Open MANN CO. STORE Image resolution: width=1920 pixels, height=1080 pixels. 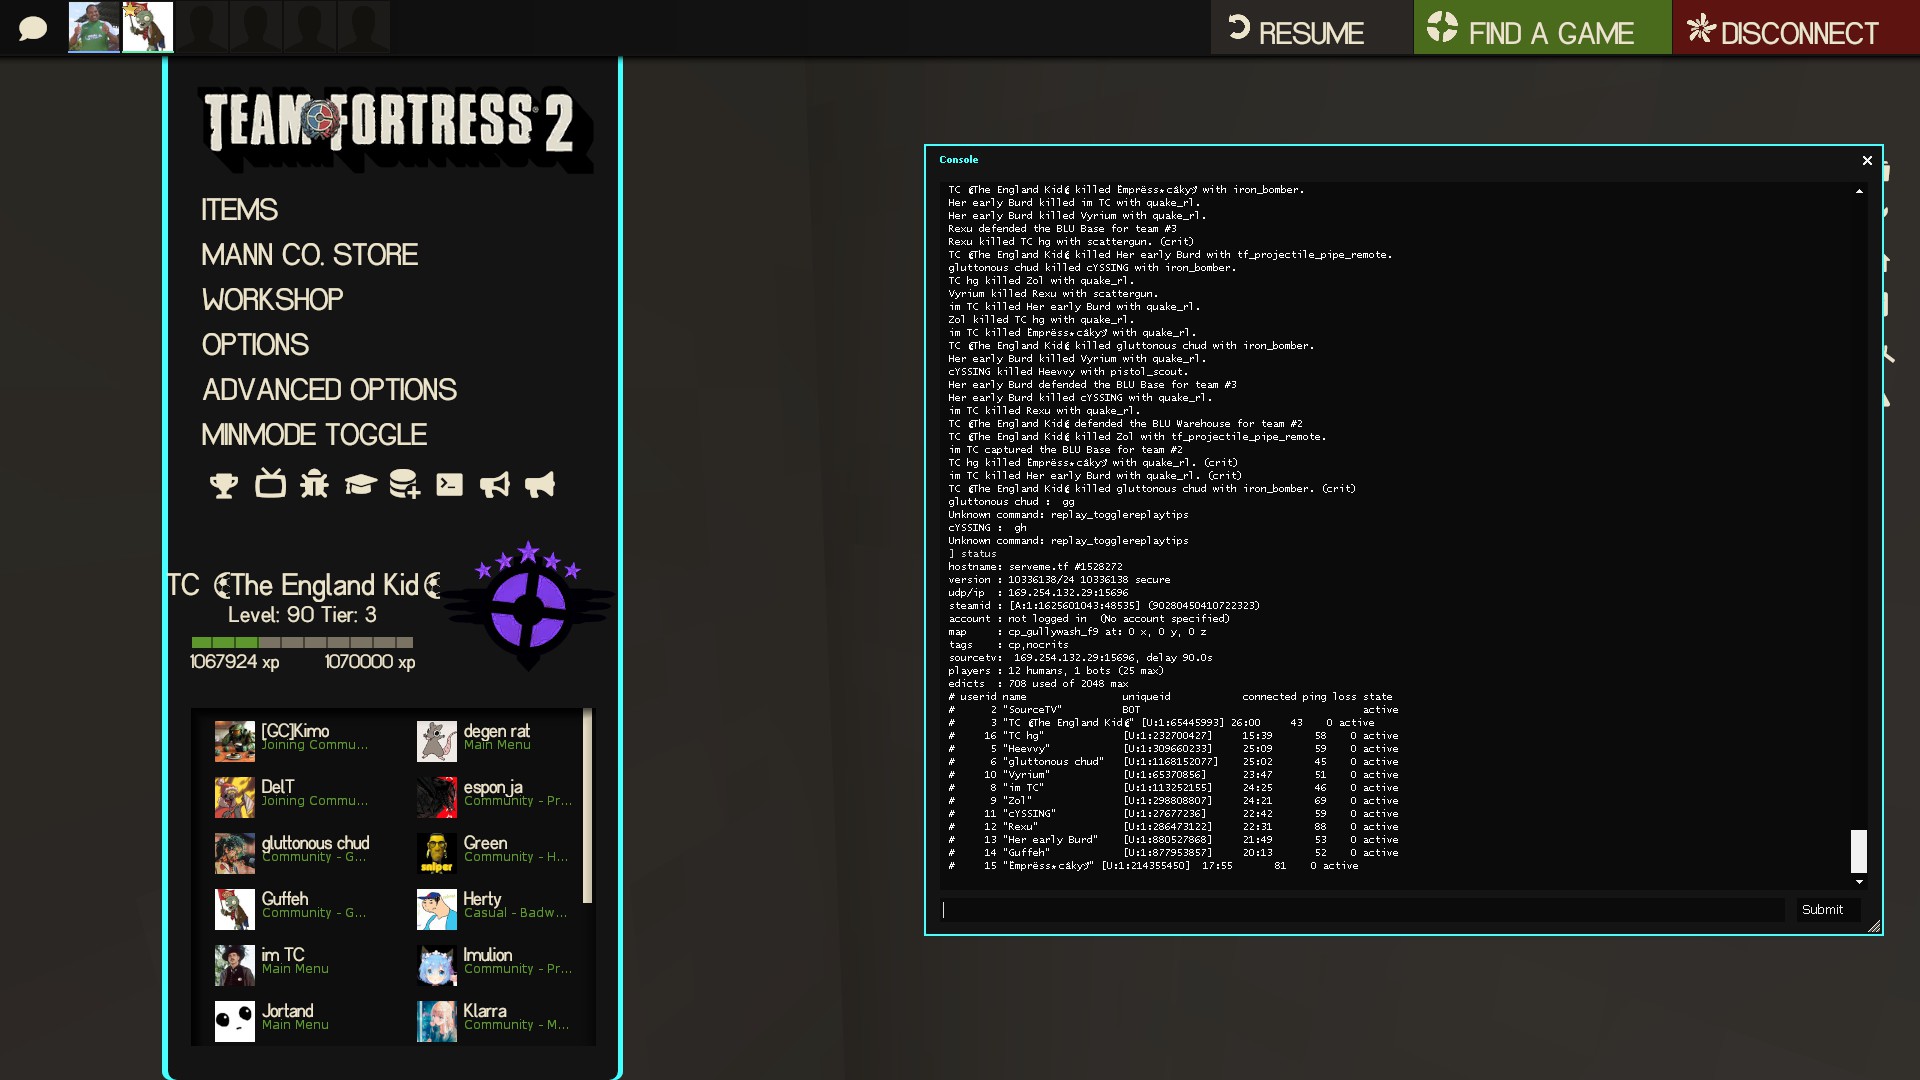[309, 254]
